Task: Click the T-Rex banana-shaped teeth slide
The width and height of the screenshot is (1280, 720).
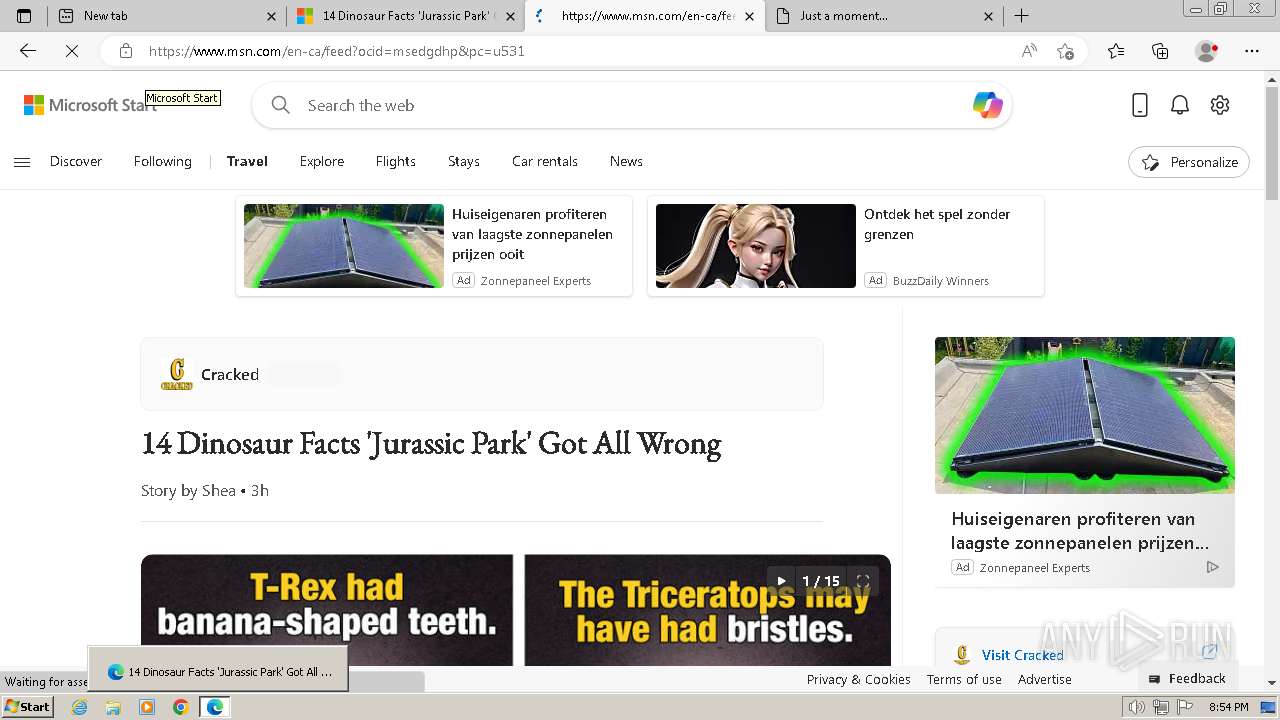Action: [x=327, y=610]
